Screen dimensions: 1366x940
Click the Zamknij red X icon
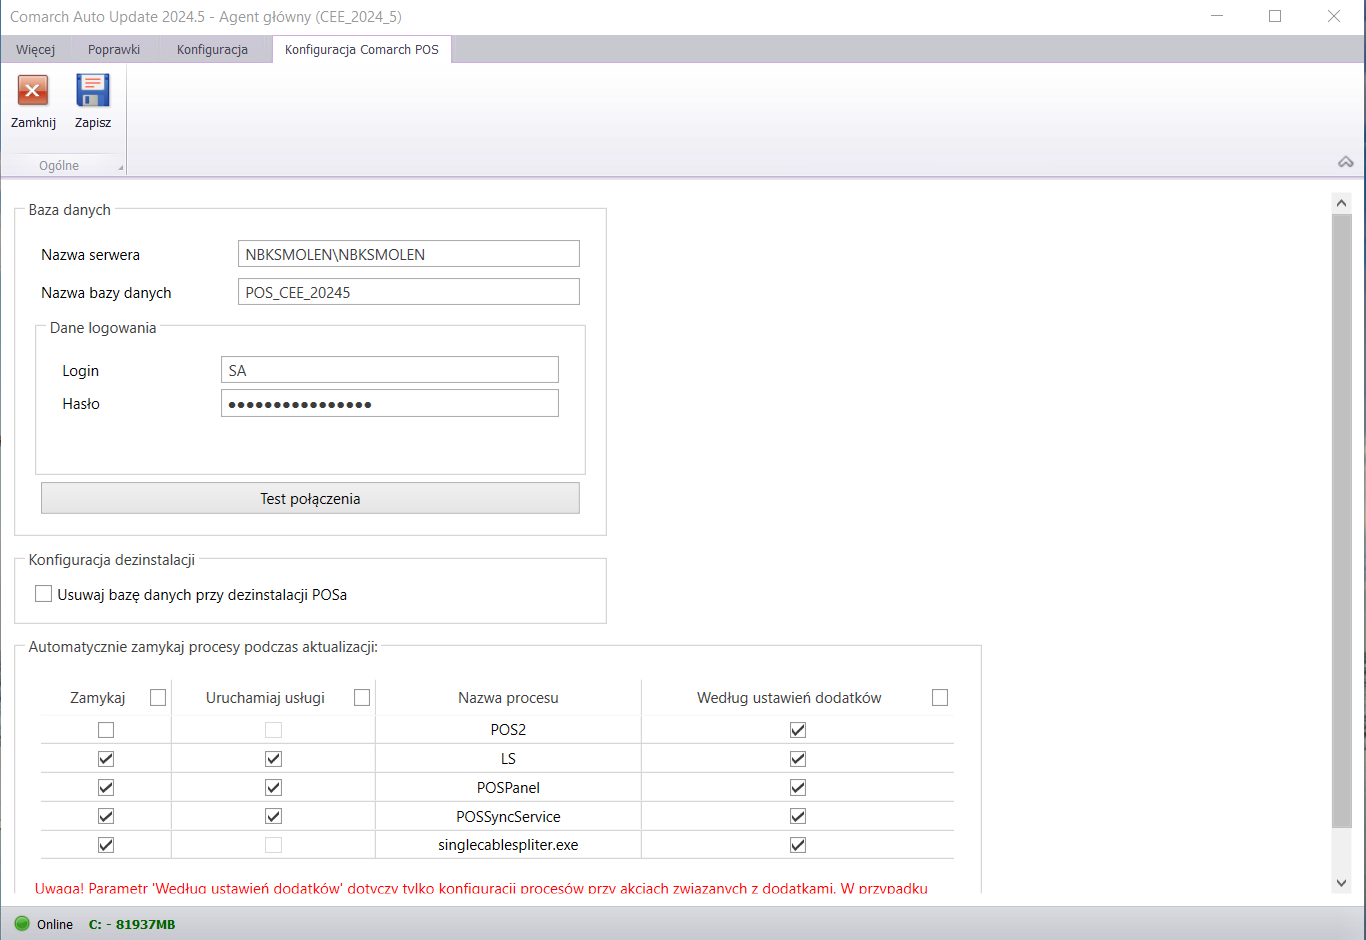click(33, 91)
